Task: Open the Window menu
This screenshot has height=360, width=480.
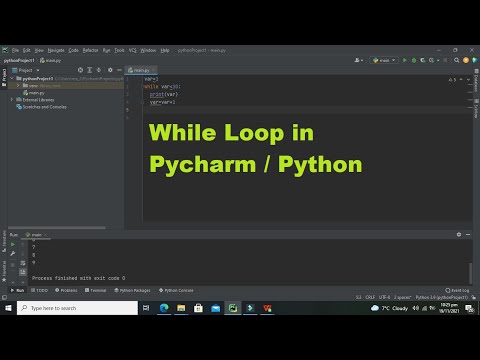Action: coord(148,50)
